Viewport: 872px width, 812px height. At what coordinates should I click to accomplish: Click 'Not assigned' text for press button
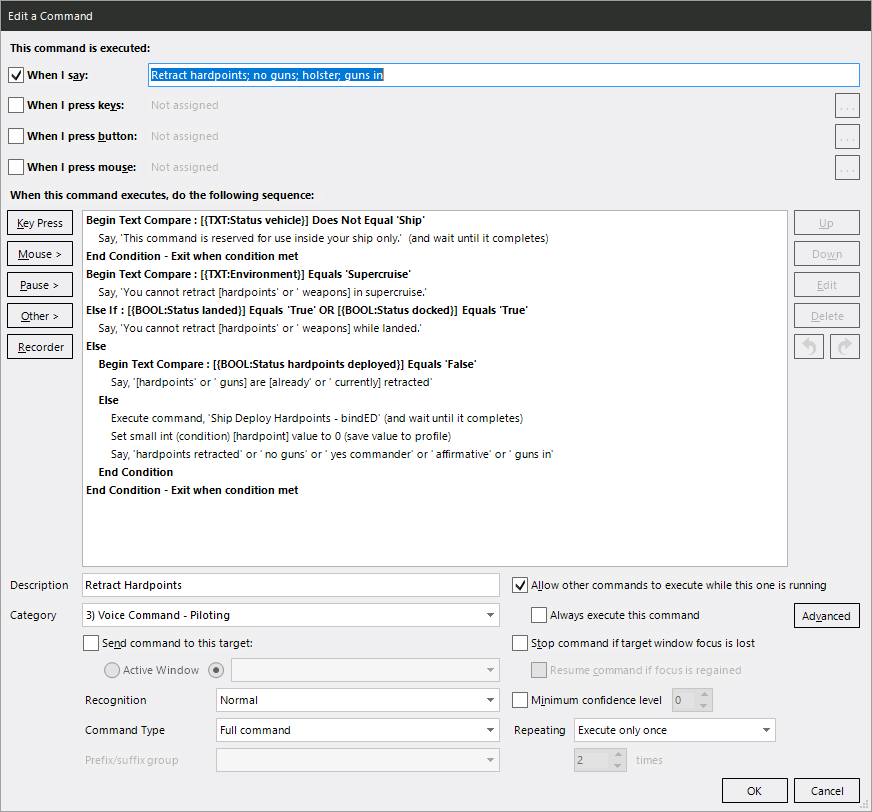185,136
